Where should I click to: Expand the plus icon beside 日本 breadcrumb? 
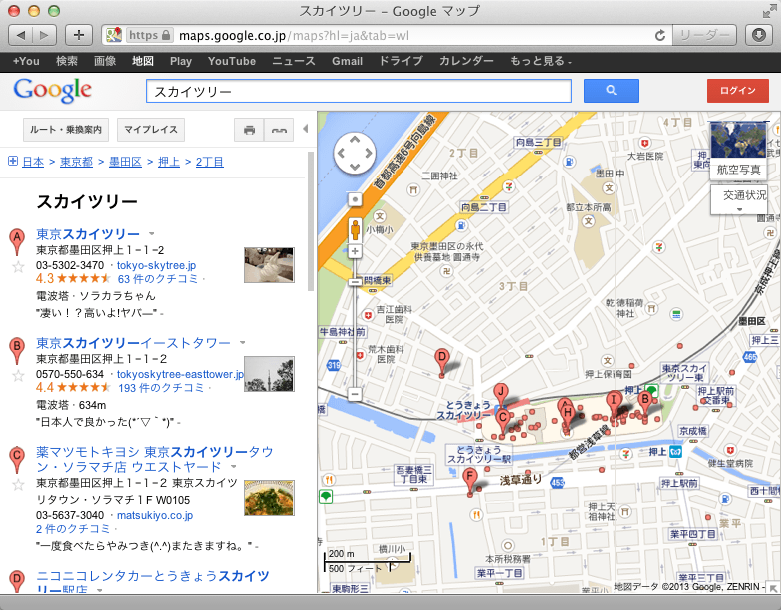click(x=13, y=161)
